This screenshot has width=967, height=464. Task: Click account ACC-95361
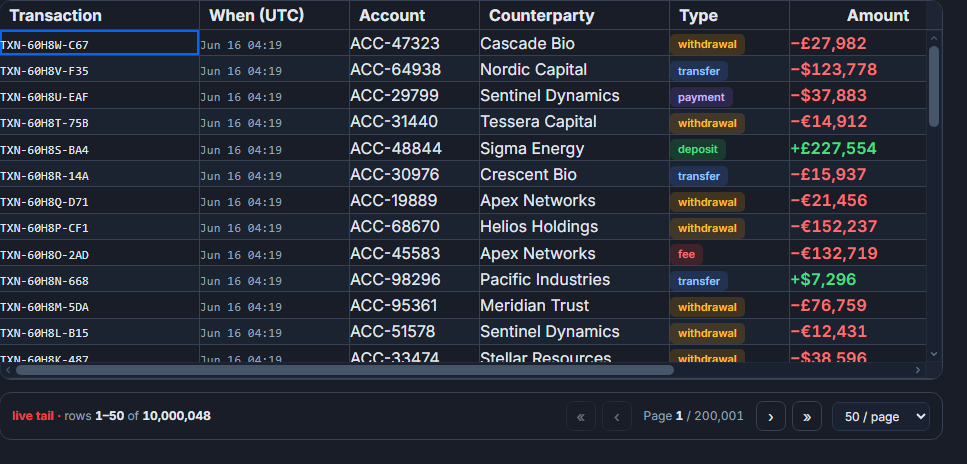click(394, 306)
